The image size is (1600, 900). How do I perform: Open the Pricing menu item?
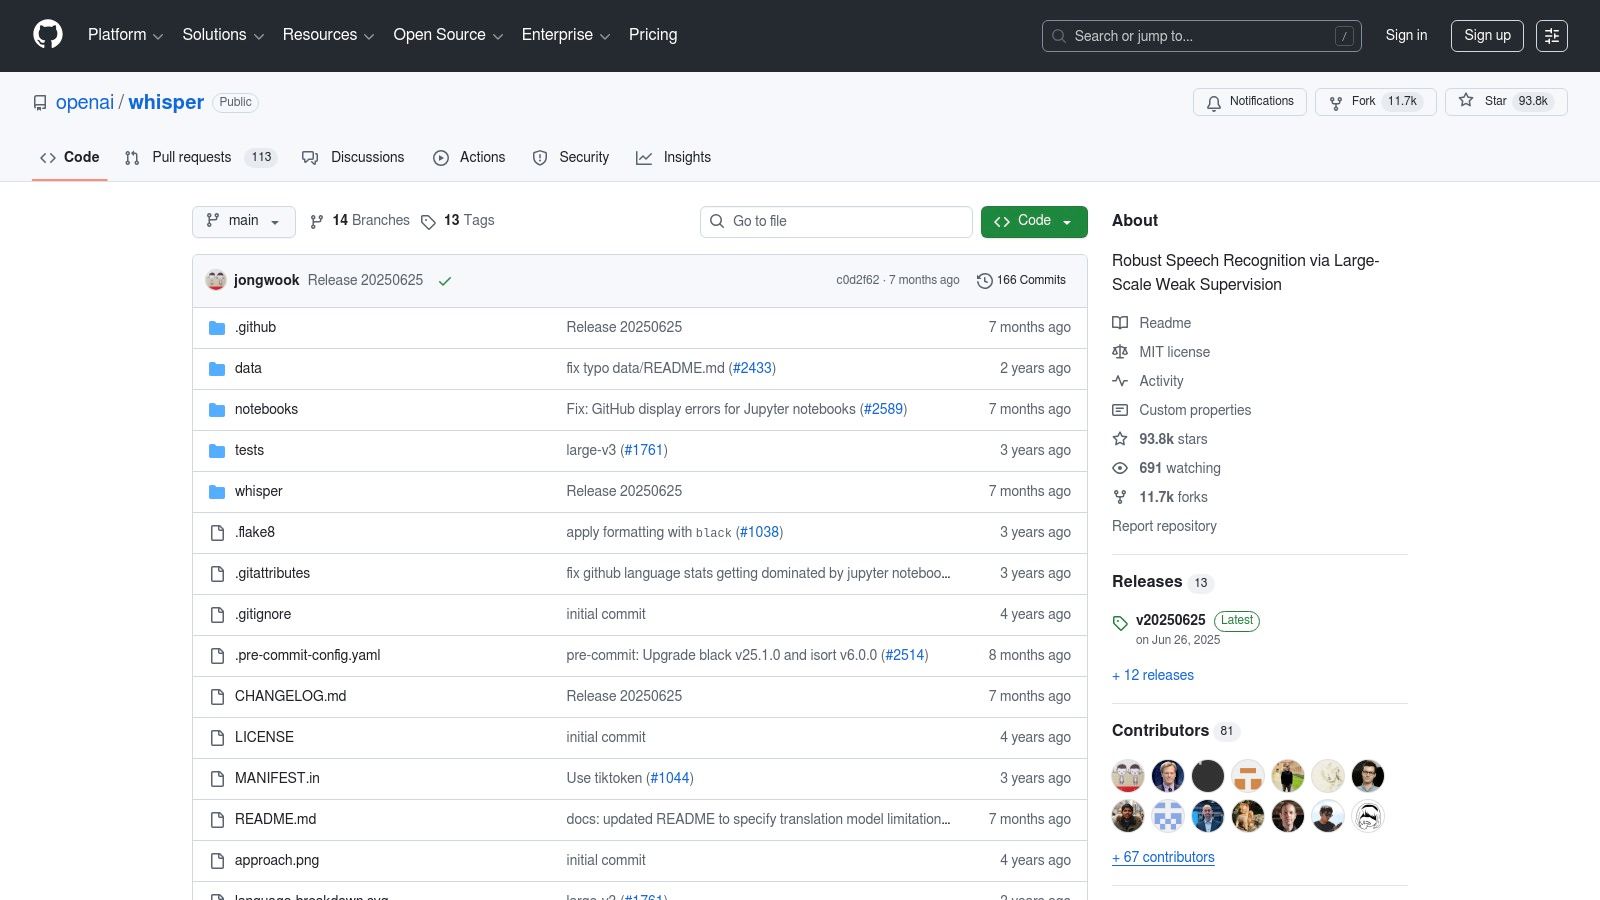[652, 35]
